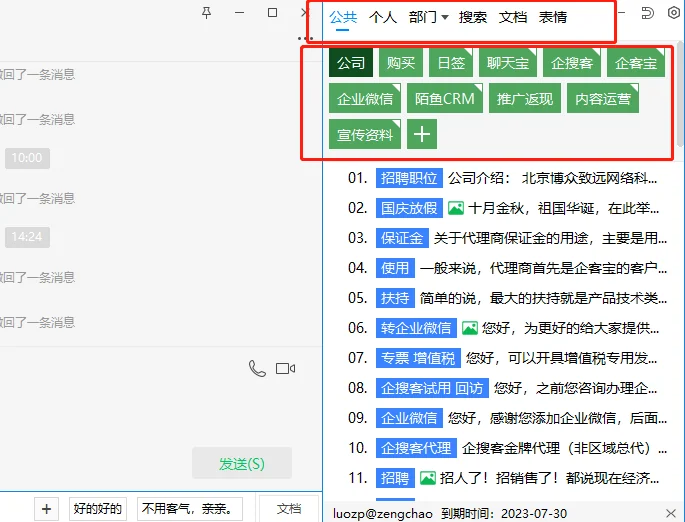Viewport: 685px width, 522px height.
Task: Open entry 09 blue 企业微信 script
Action: coord(508,418)
